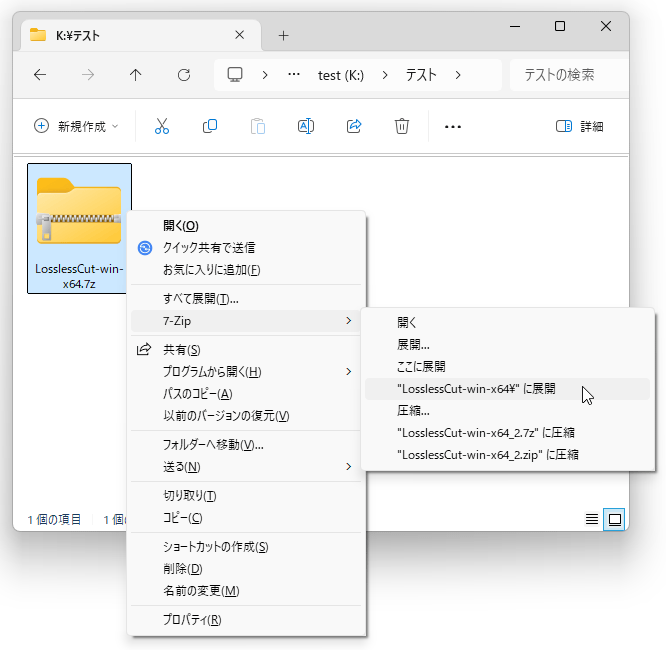The height and width of the screenshot is (650, 666).
Task: Click the Share icon in toolbar
Action: click(x=354, y=126)
